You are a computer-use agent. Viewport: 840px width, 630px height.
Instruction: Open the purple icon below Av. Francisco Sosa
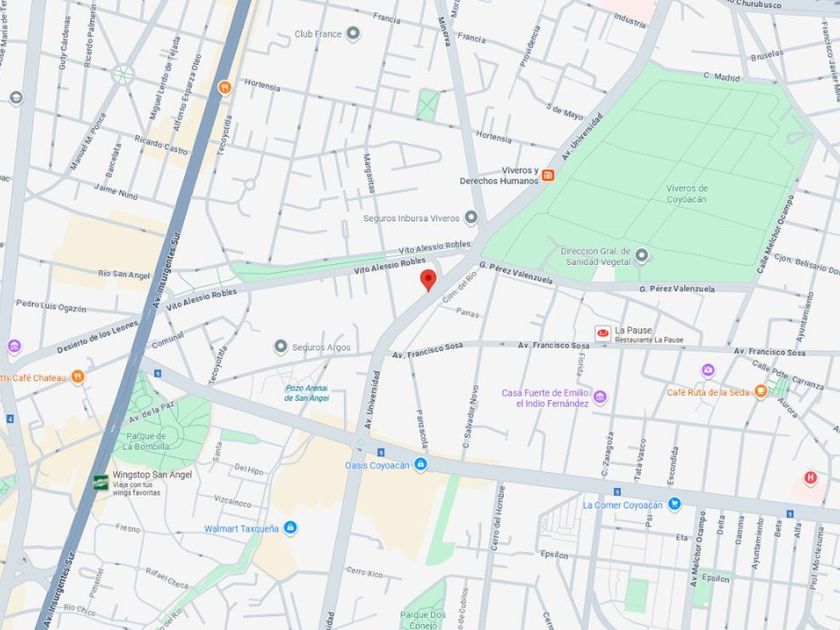708,370
